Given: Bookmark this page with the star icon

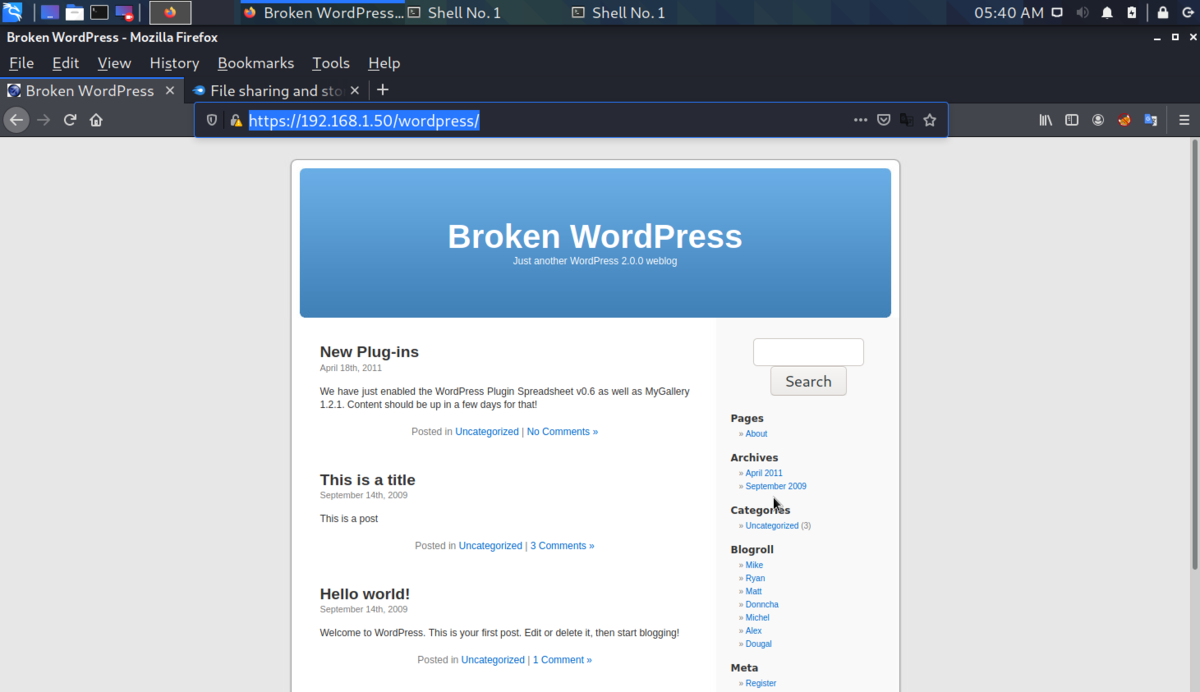Looking at the screenshot, I should pos(930,120).
